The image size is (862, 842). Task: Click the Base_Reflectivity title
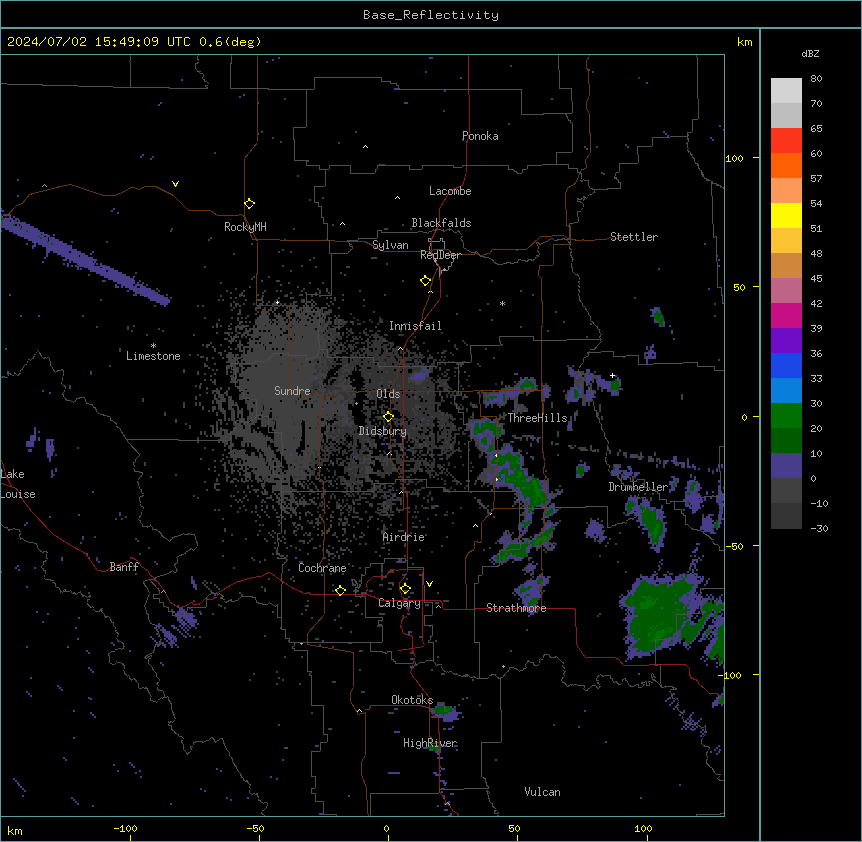tap(431, 15)
